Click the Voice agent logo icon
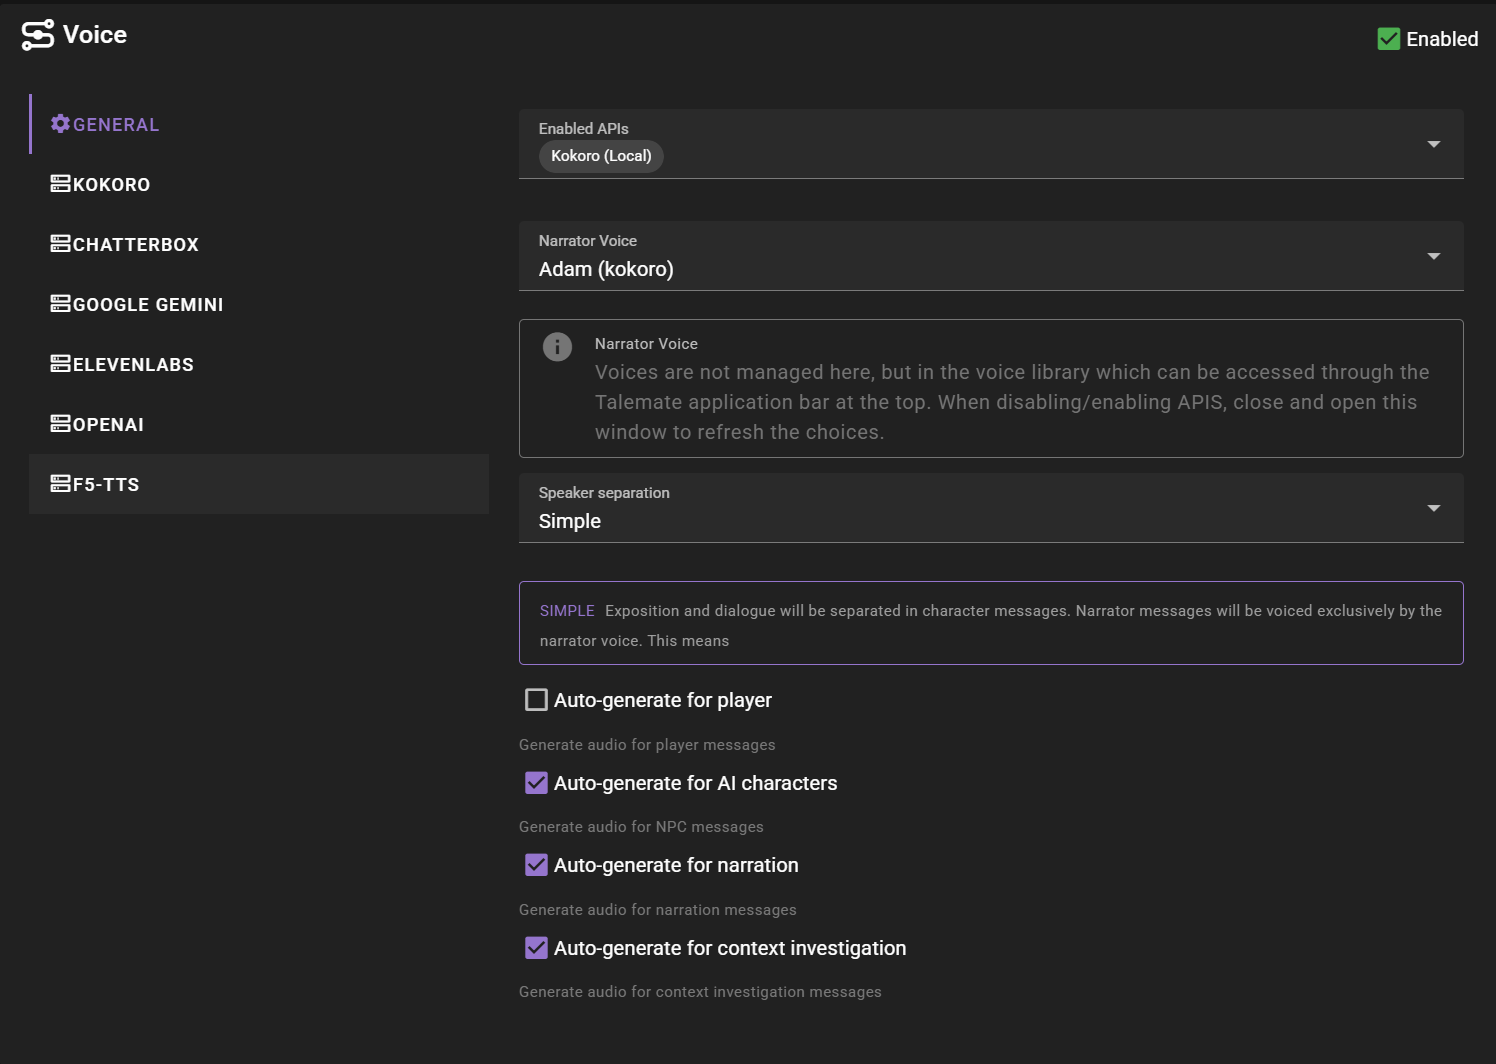The width and height of the screenshot is (1496, 1064). click(x=38, y=35)
